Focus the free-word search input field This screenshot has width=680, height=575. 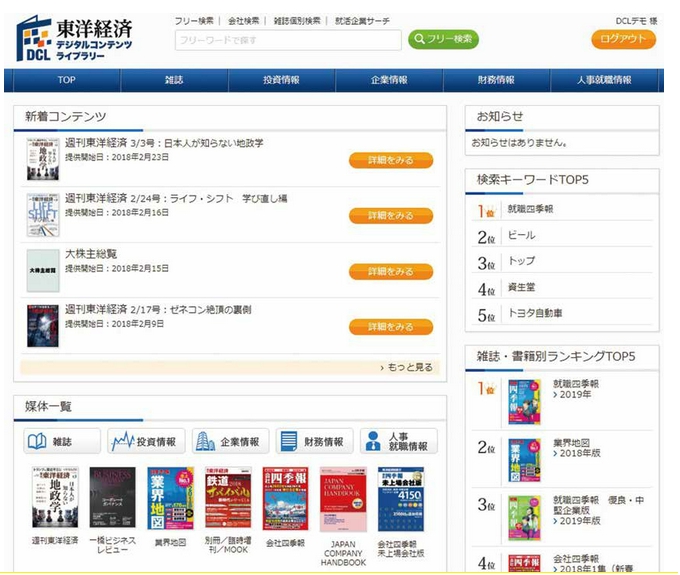(x=288, y=40)
